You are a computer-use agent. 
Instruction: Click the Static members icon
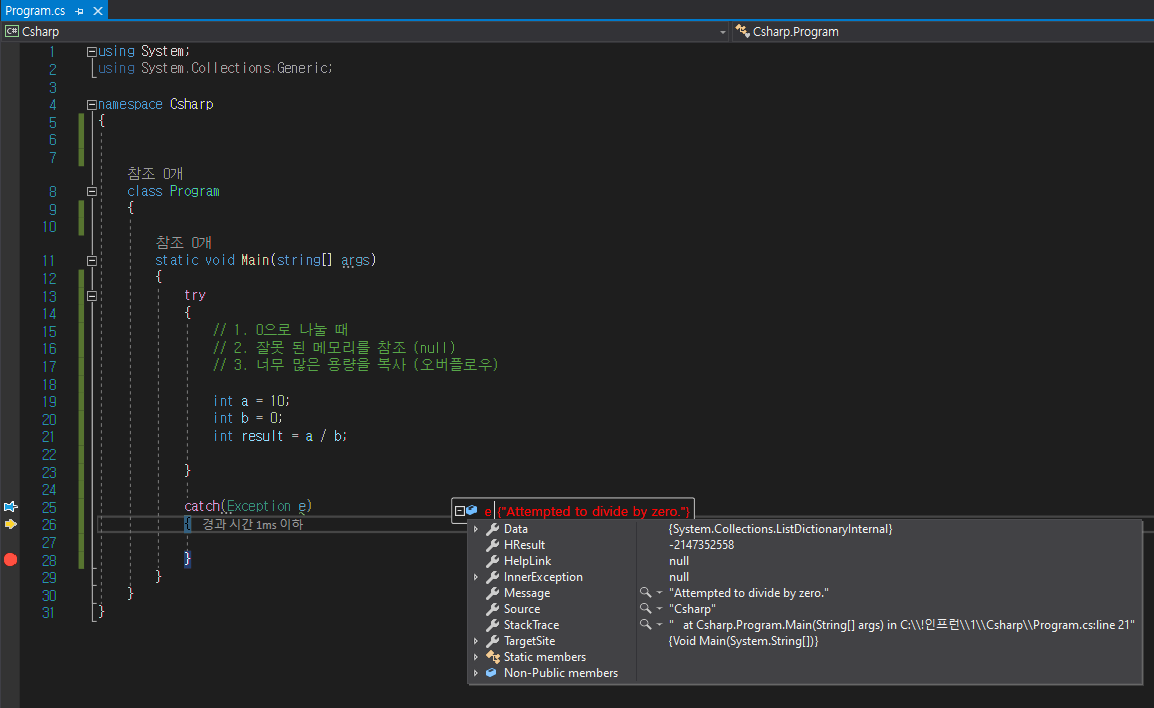tap(492, 657)
